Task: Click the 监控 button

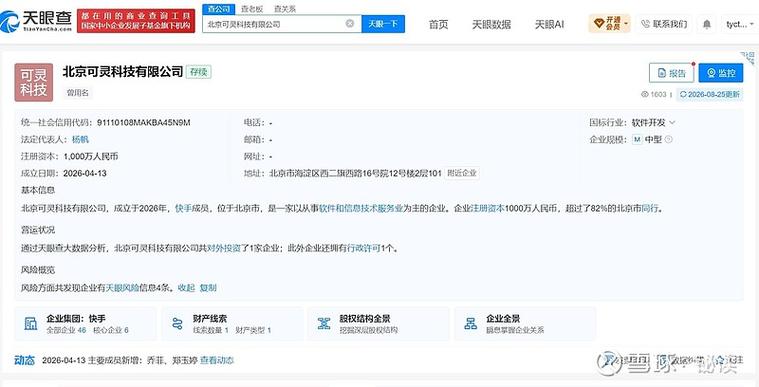Action: pos(721,73)
